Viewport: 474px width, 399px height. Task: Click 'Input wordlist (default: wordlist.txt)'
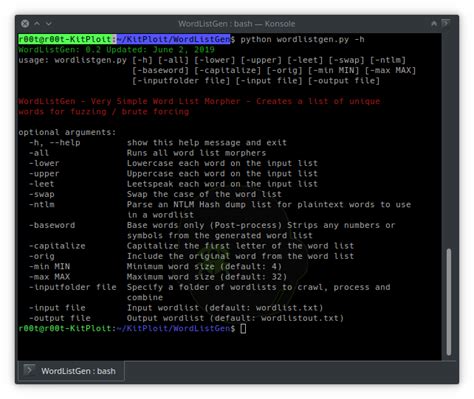click(x=225, y=308)
